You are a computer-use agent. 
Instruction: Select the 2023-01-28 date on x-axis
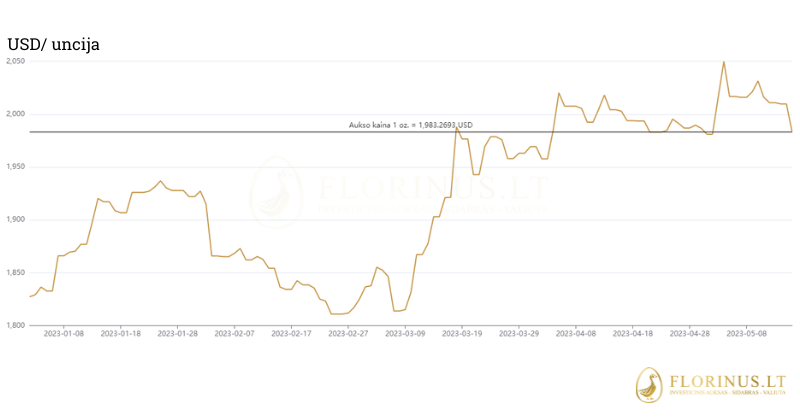coord(179,334)
